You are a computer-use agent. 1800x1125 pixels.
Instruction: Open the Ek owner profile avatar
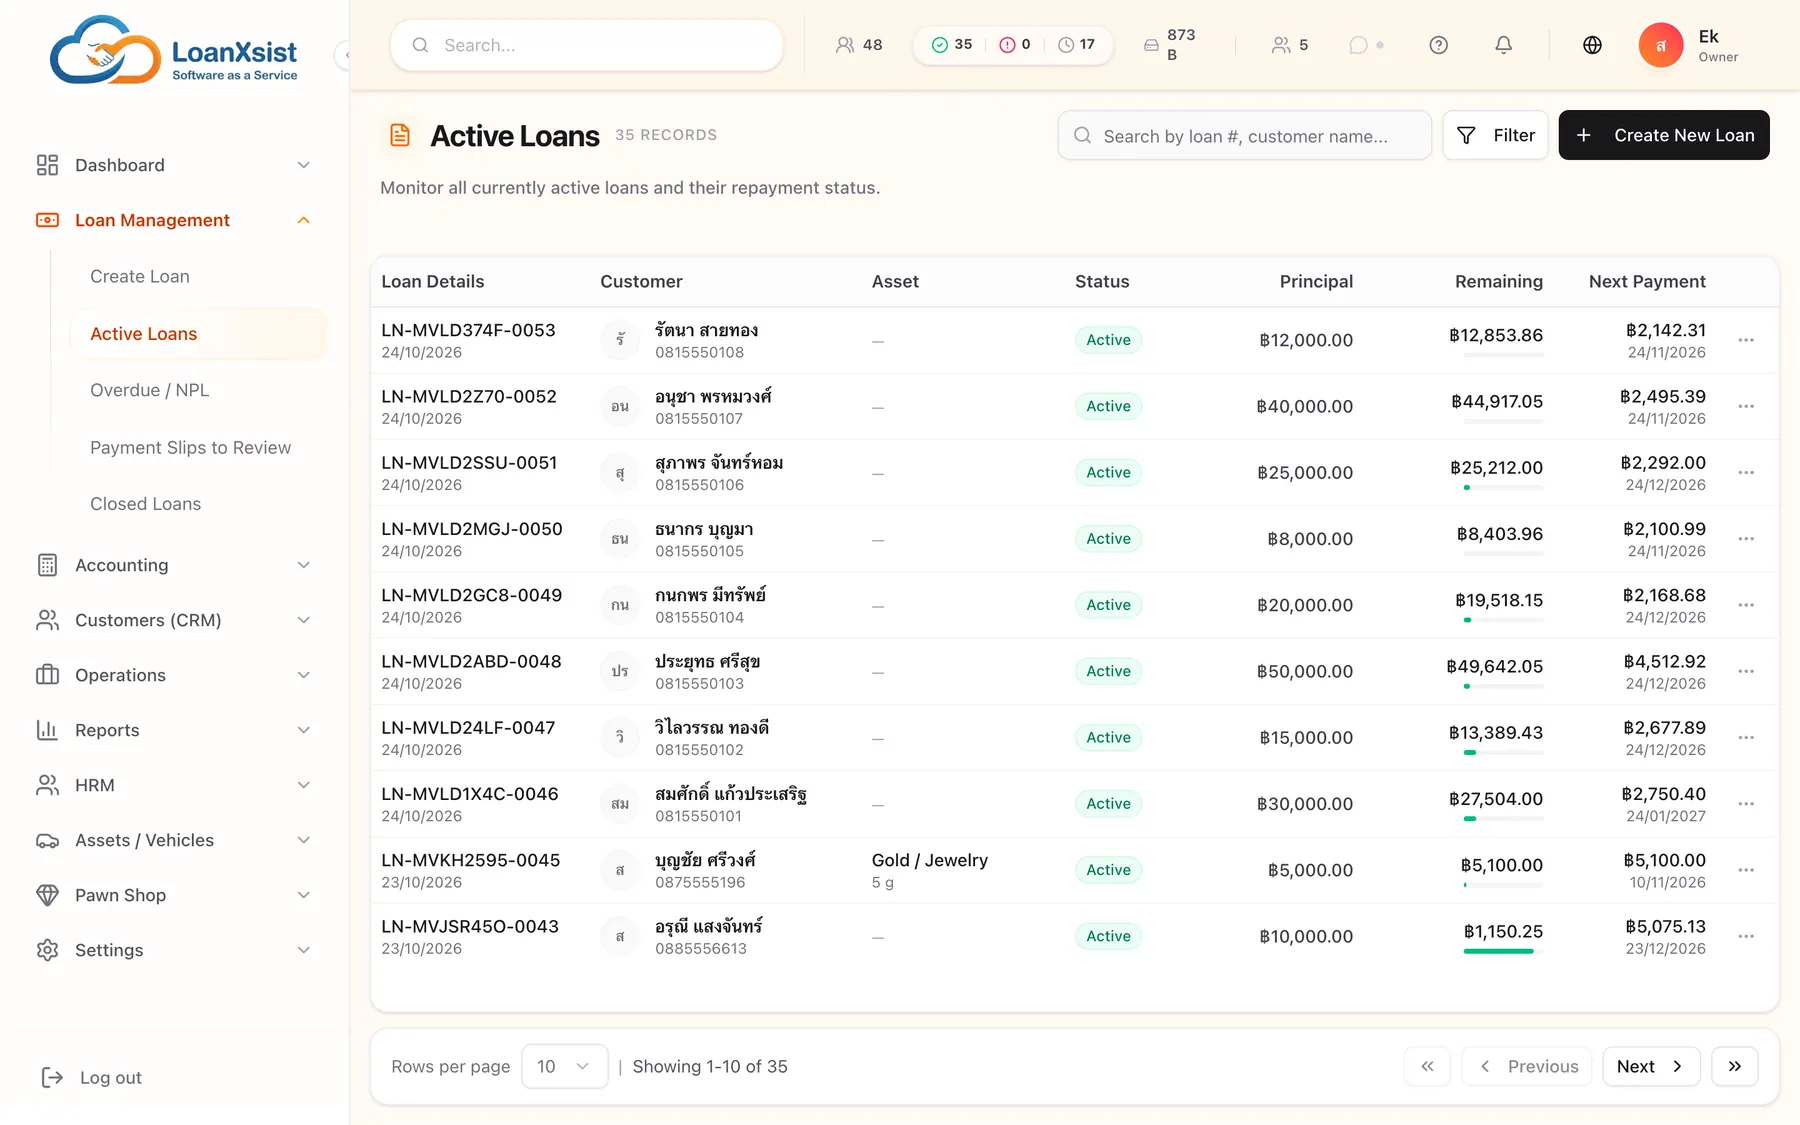coord(1660,45)
